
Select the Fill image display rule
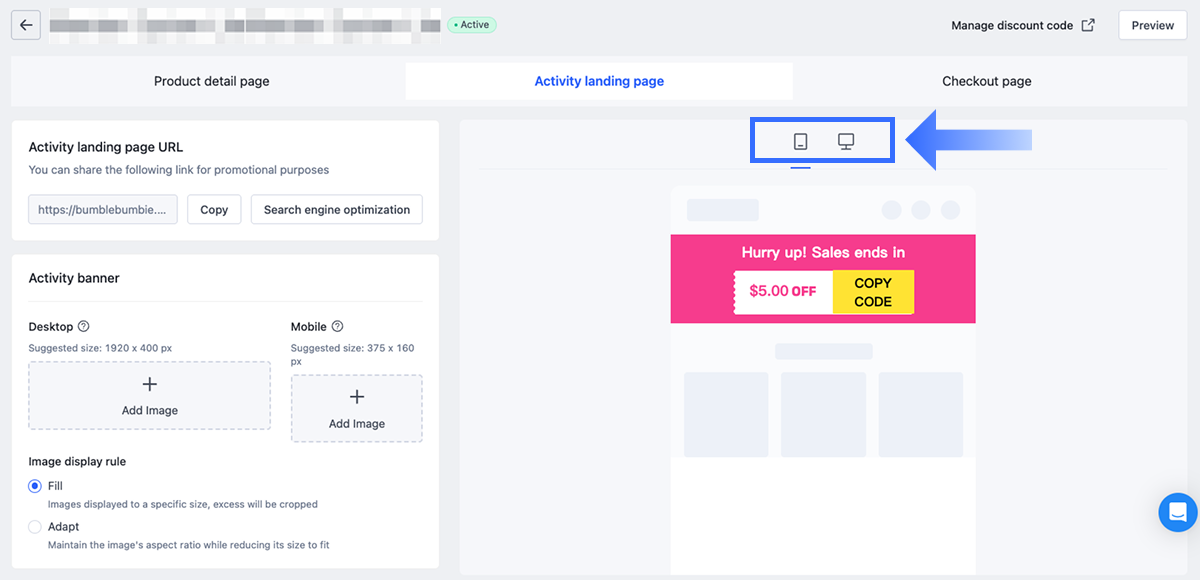click(35, 486)
